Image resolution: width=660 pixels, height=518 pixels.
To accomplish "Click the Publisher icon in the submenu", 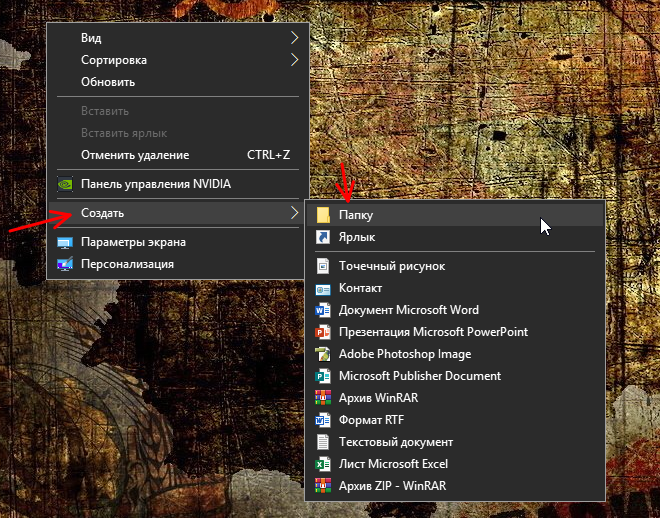I will coord(323,376).
